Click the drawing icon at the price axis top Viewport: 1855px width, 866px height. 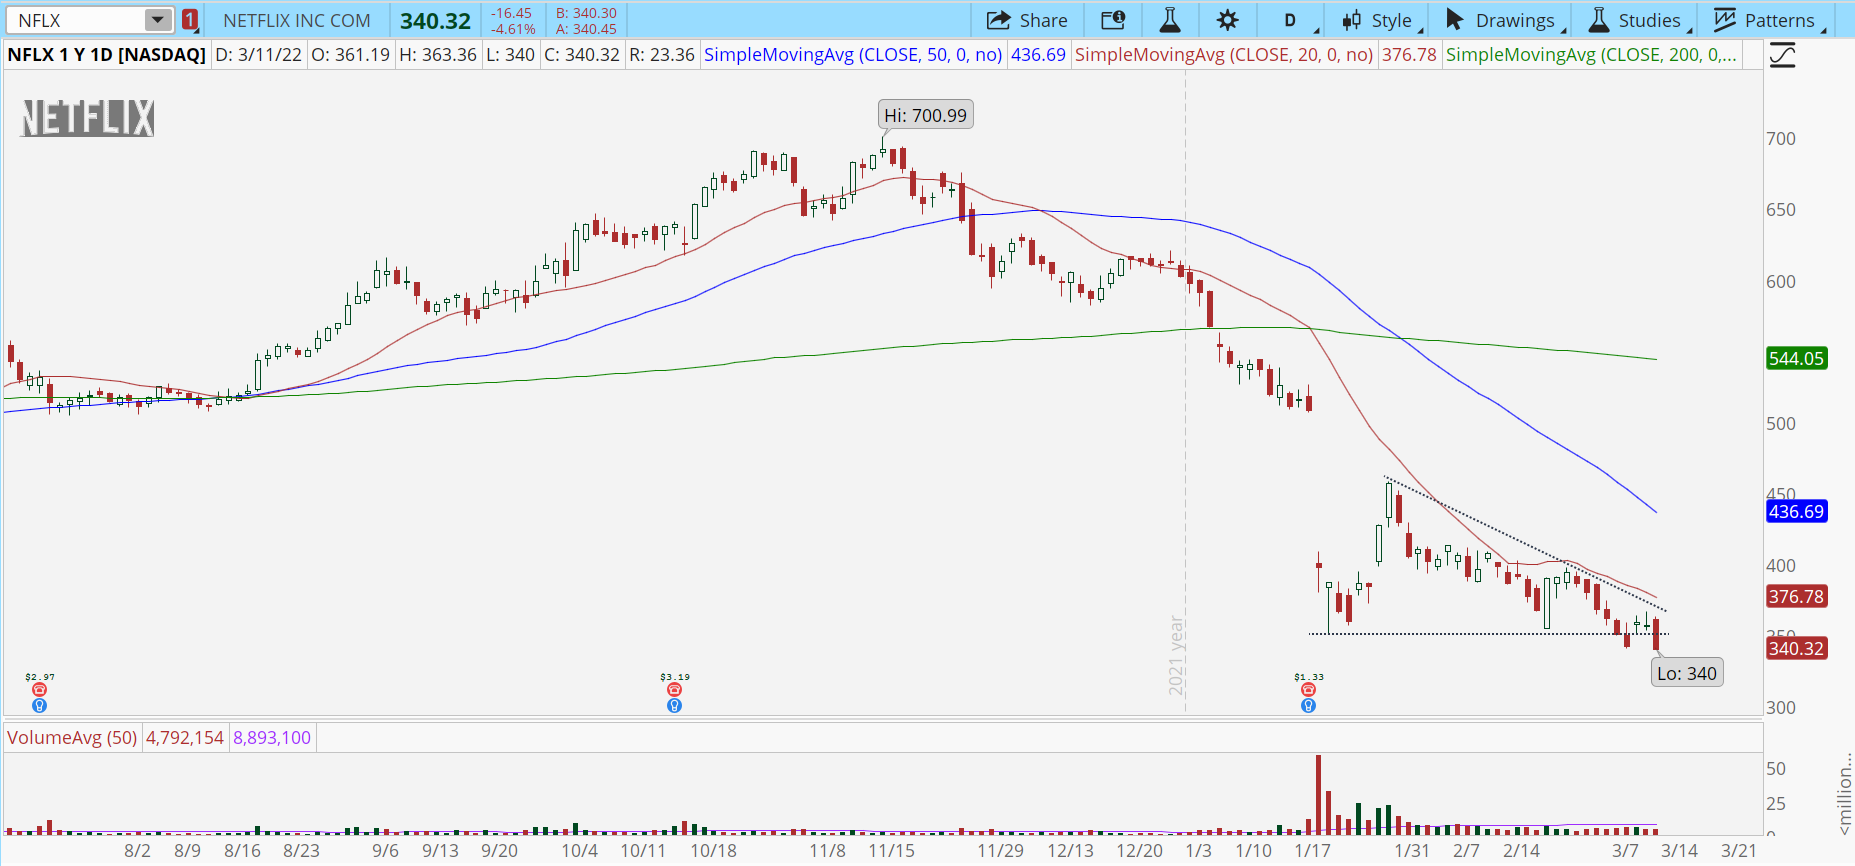click(x=1782, y=55)
